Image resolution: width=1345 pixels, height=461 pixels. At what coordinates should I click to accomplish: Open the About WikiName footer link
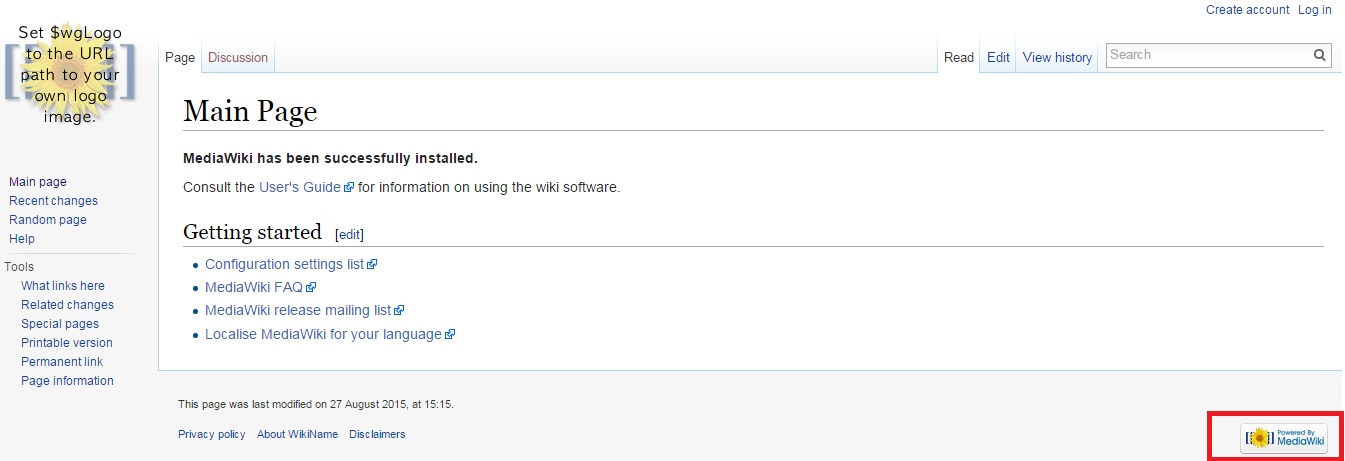point(297,434)
